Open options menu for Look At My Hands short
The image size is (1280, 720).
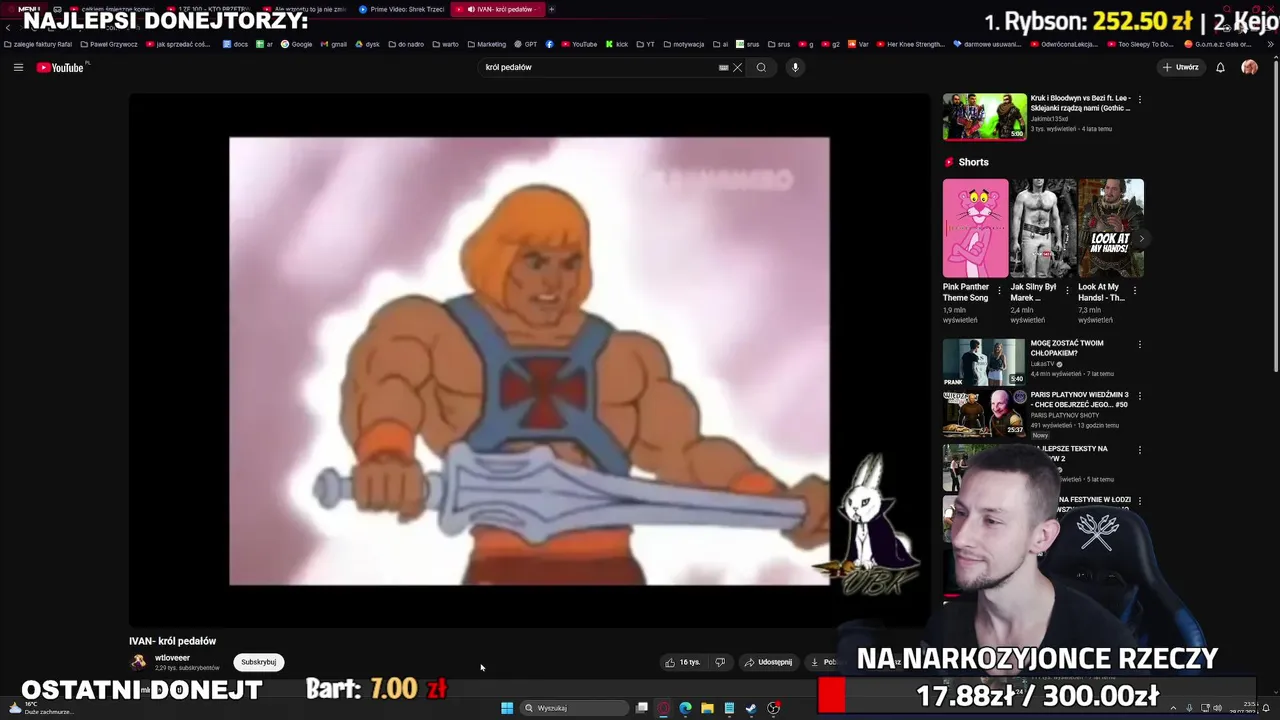pyautogui.click(x=1134, y=291)
